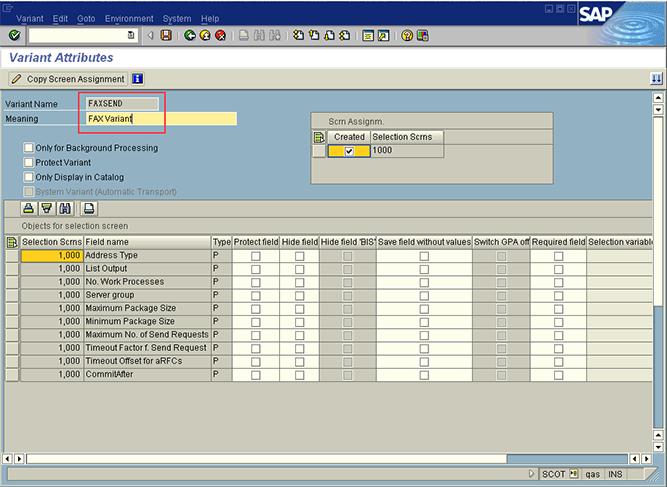Image resolution: width=667 pixels, height=487 pixels.
Task: Expand status bar with right triangle
Action: [x=531, y=473]
